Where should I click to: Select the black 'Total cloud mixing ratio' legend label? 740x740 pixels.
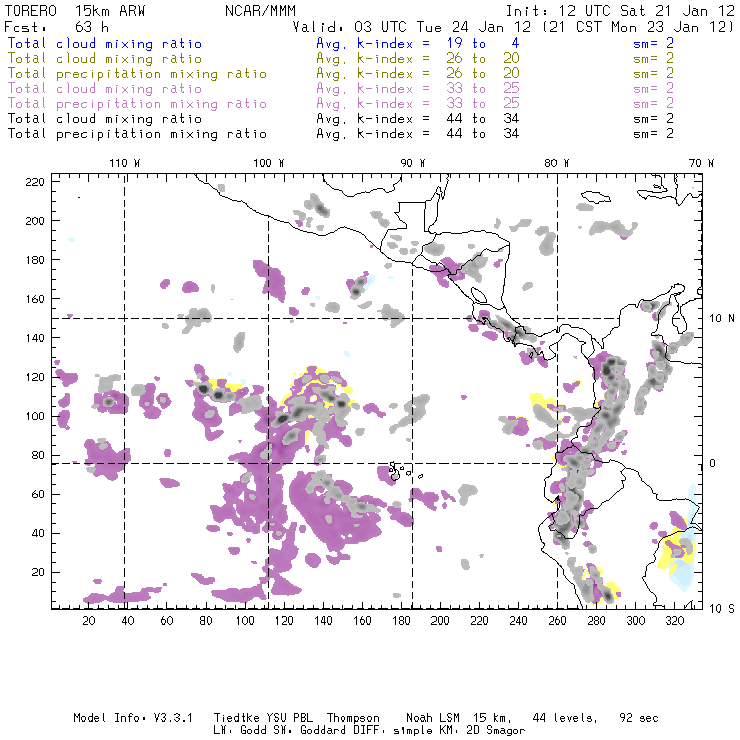point(105,118)
